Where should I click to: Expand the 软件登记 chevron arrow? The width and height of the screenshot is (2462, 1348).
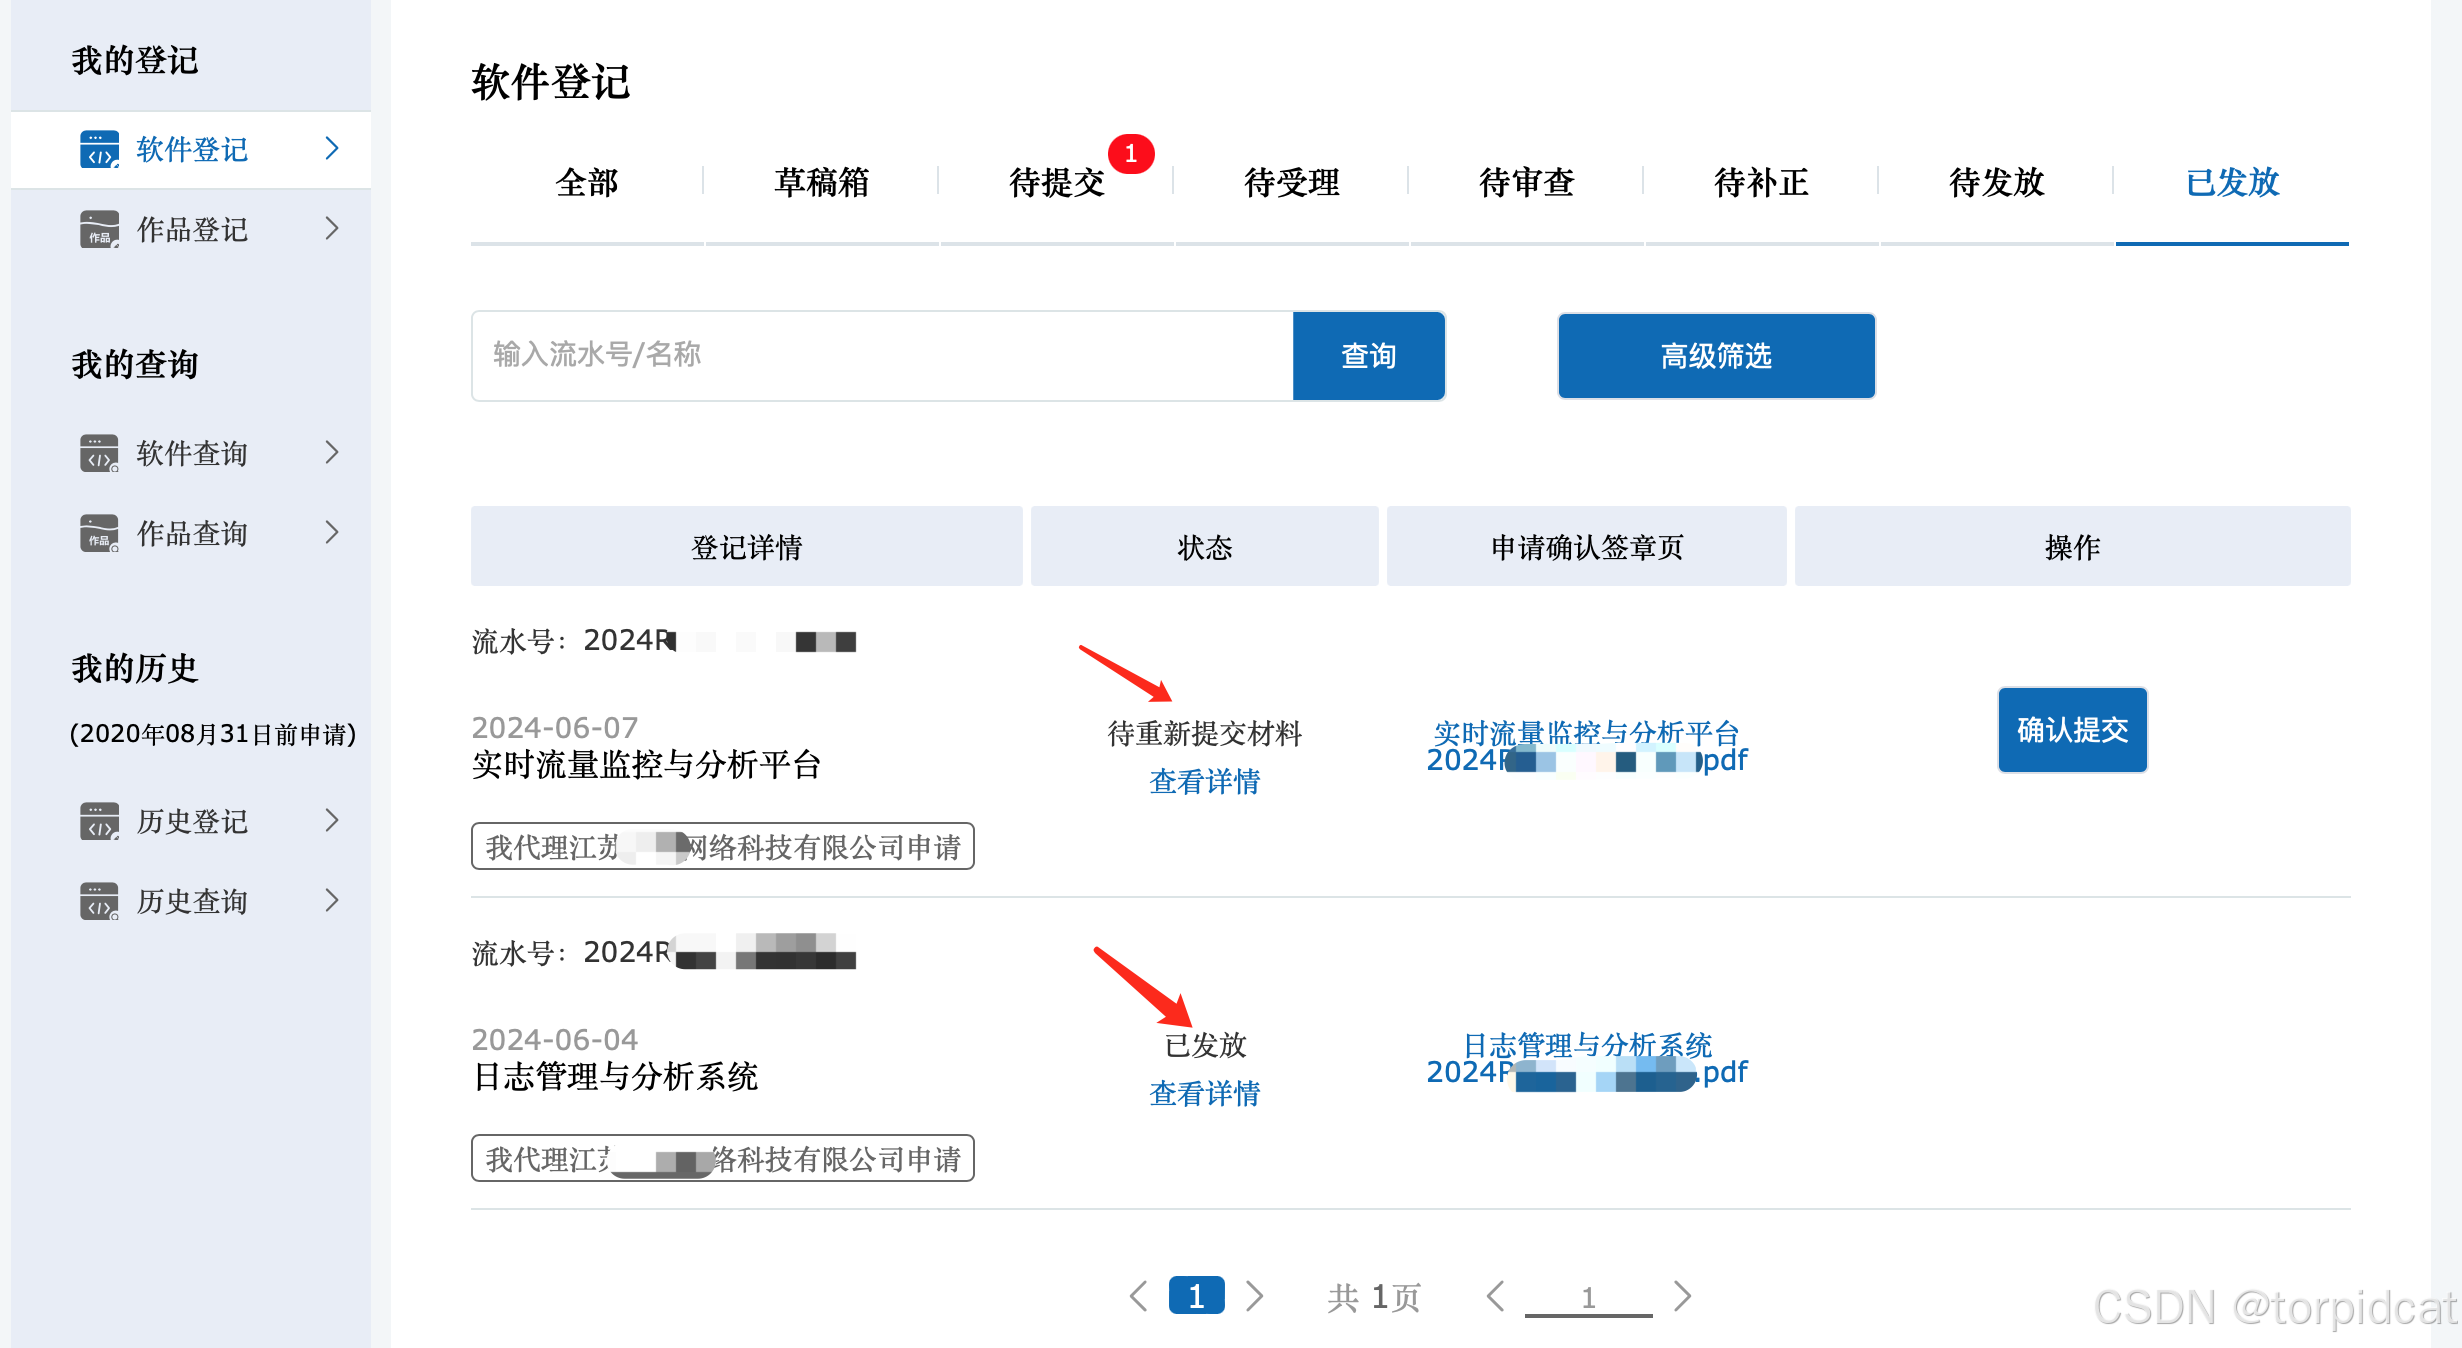click(x=332, y=149)
